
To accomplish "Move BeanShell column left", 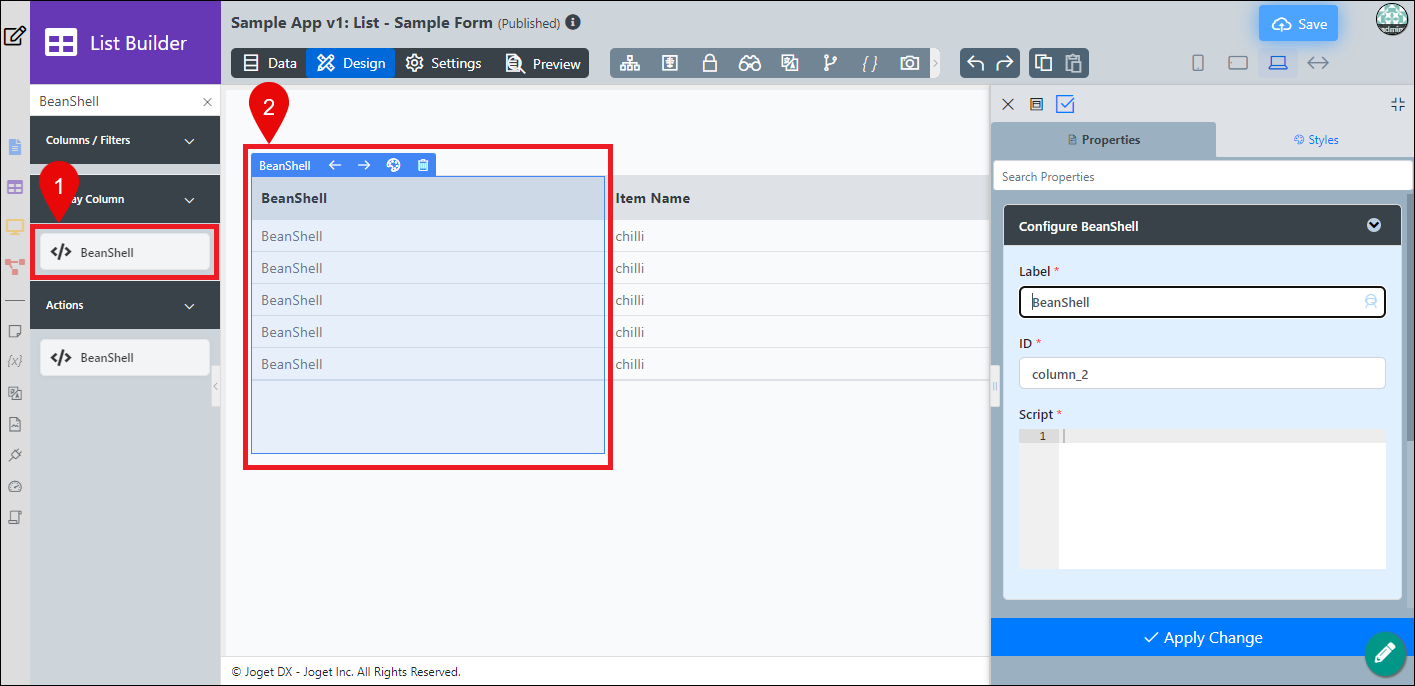I will pos(335,165).
